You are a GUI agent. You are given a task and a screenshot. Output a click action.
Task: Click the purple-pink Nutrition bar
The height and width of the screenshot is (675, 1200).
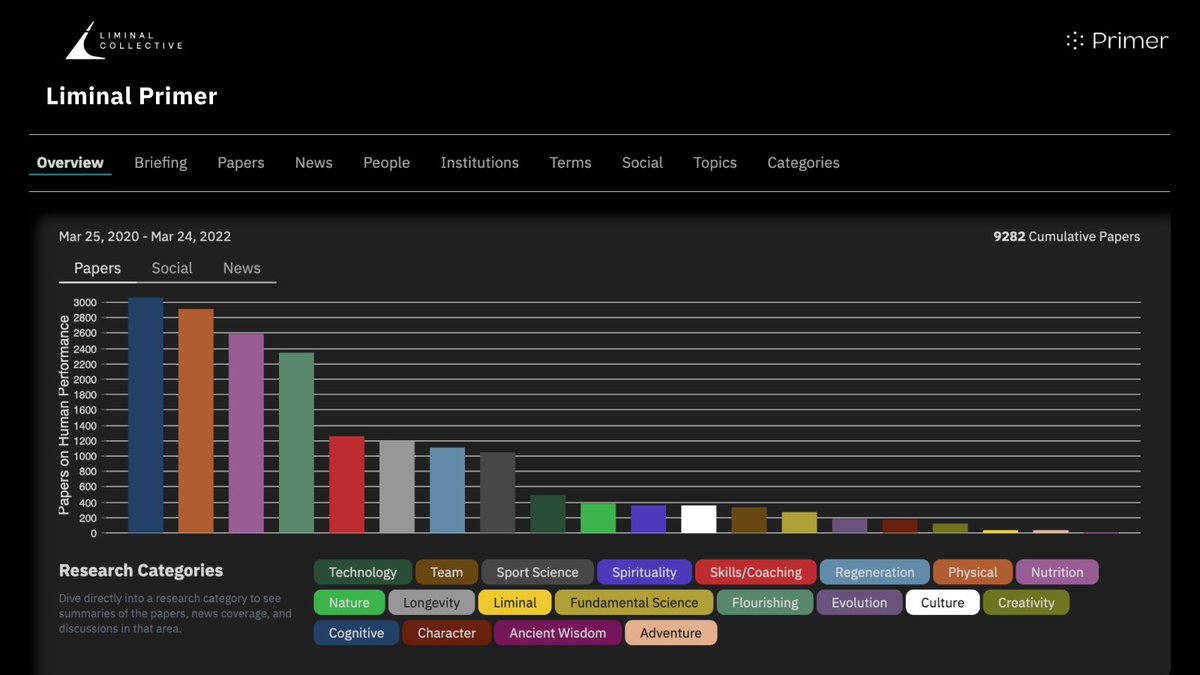[246, 433]
